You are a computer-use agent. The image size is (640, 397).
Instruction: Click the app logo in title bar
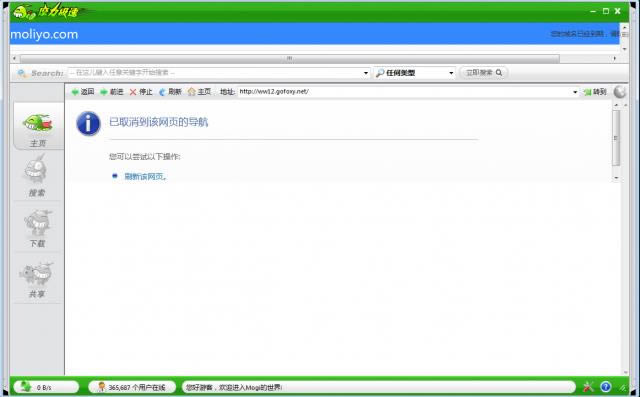(45, 11)
